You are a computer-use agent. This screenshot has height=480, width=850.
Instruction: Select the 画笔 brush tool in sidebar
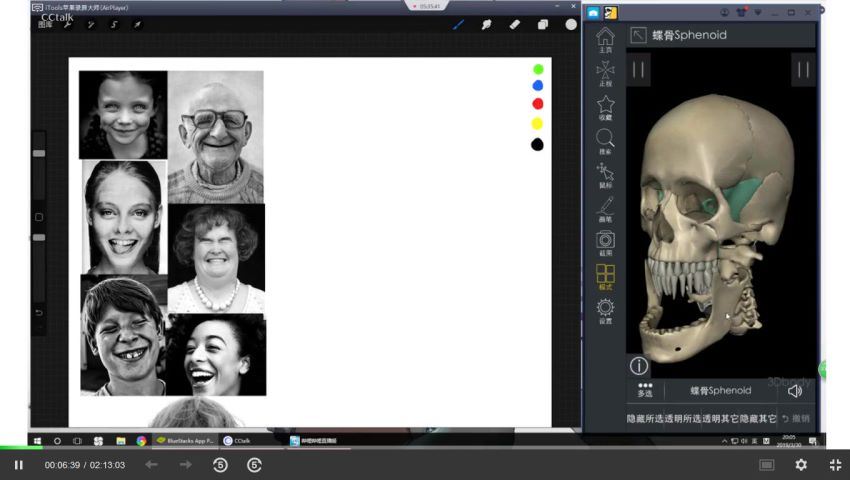pyautogui.click(x=605, y=209)
